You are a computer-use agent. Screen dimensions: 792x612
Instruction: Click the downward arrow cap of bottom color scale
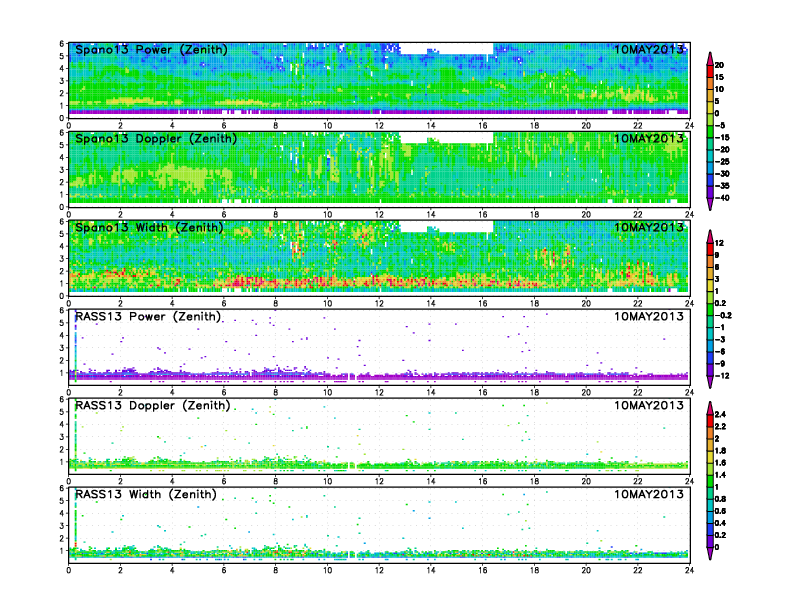710,553
